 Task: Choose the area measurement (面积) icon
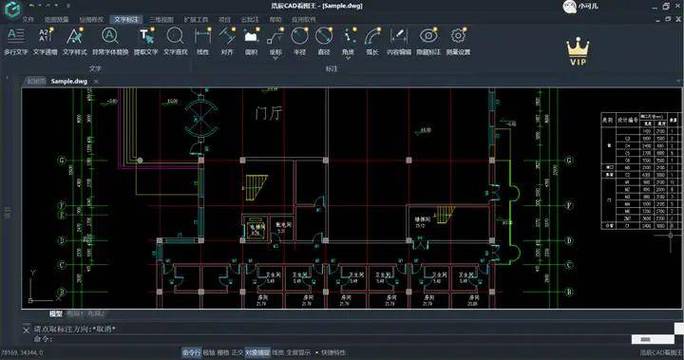coord(251,41)
